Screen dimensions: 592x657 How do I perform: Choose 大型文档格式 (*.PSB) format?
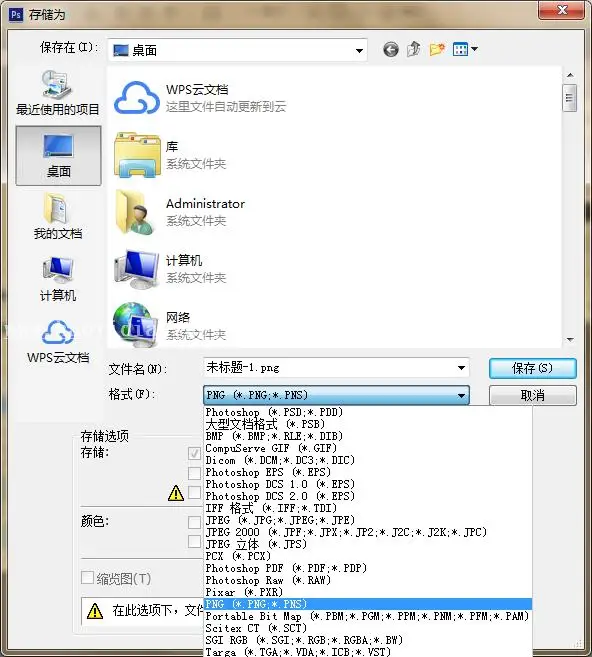(x=368, y=424)
